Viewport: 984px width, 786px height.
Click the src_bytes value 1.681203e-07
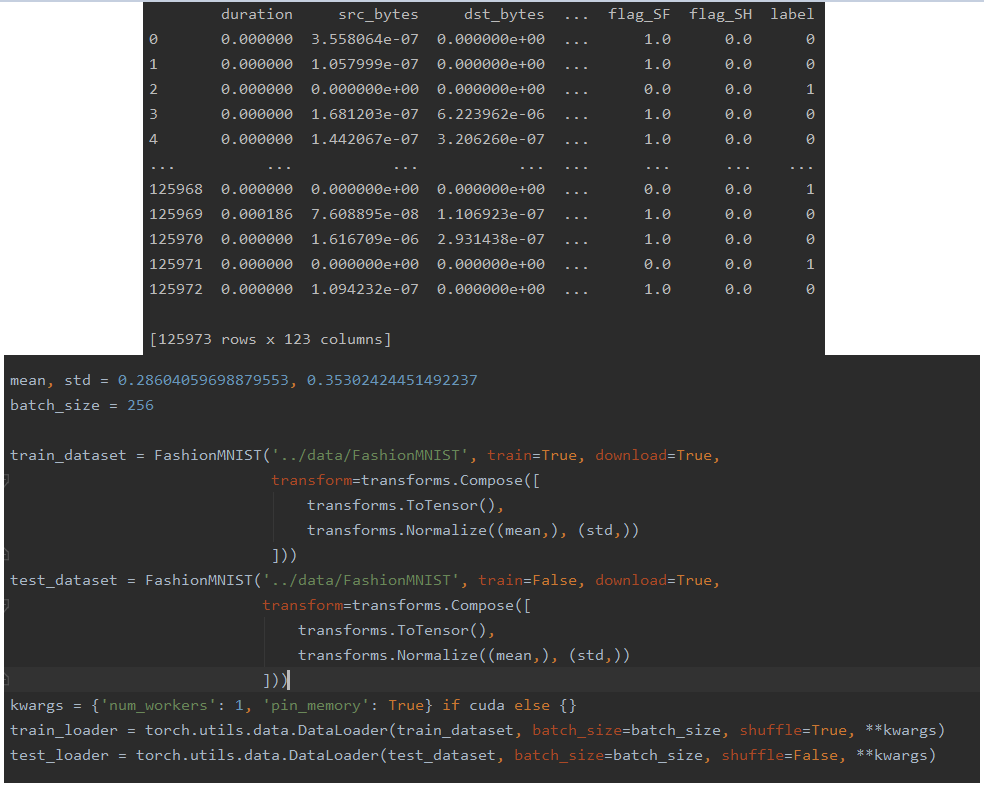(x=365, y=115)
